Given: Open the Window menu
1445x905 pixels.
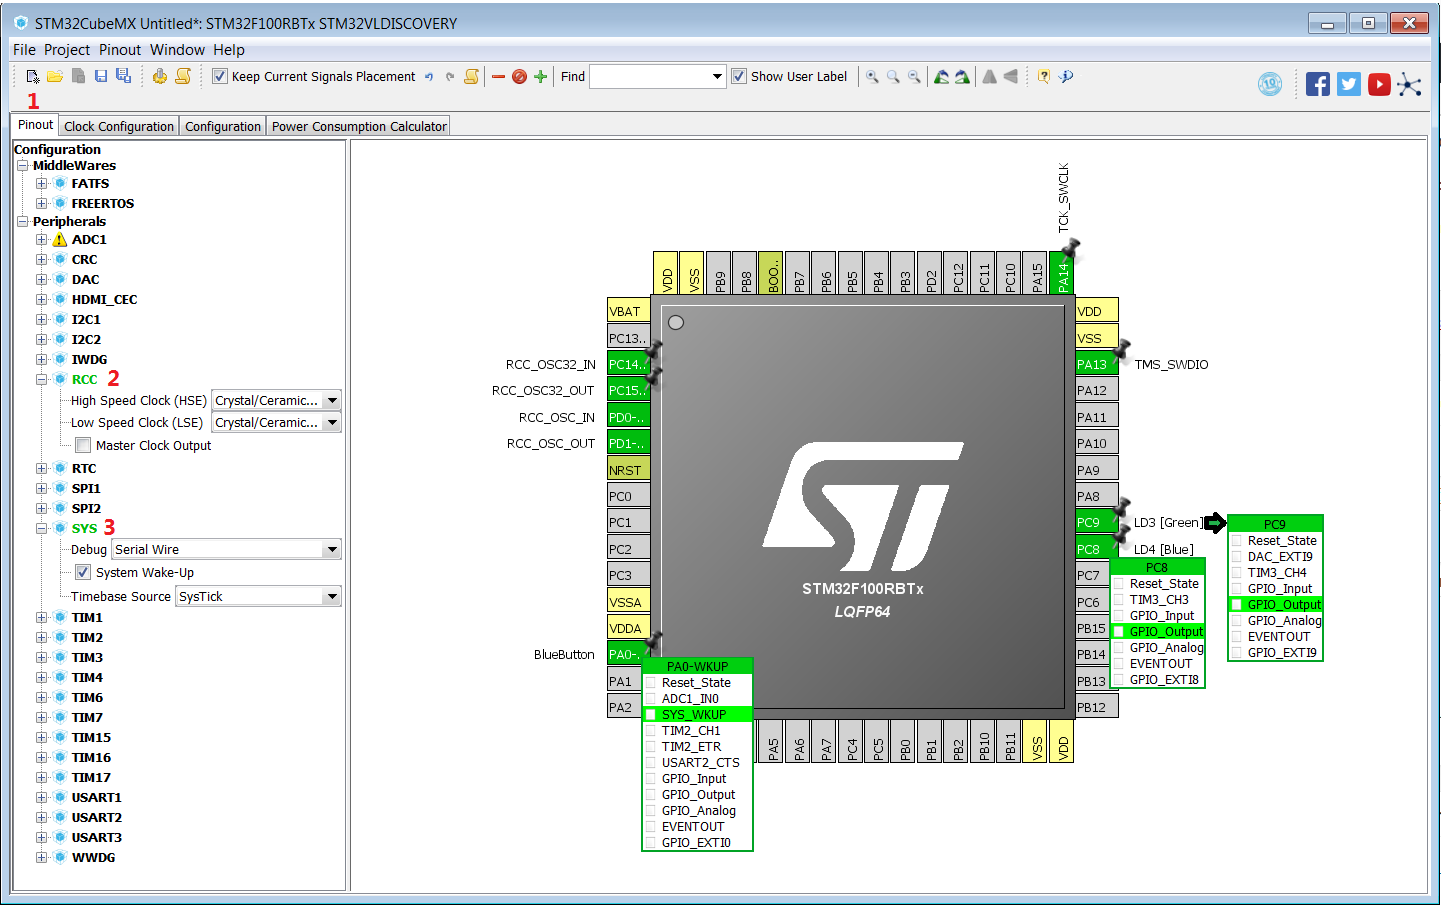Looking at the screenshot, I should click(177, 50).
